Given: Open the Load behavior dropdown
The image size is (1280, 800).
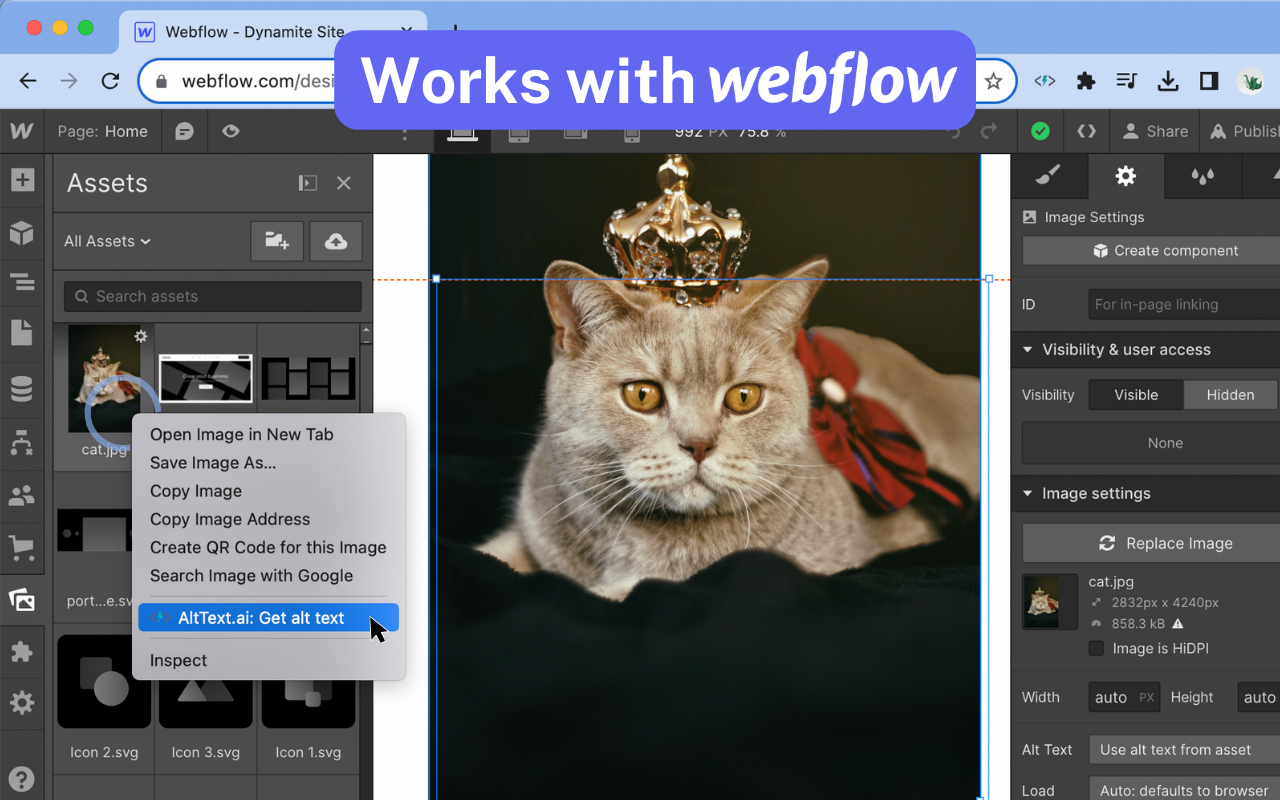Looking at the screenshot, I should click(x=1185, y=790).
